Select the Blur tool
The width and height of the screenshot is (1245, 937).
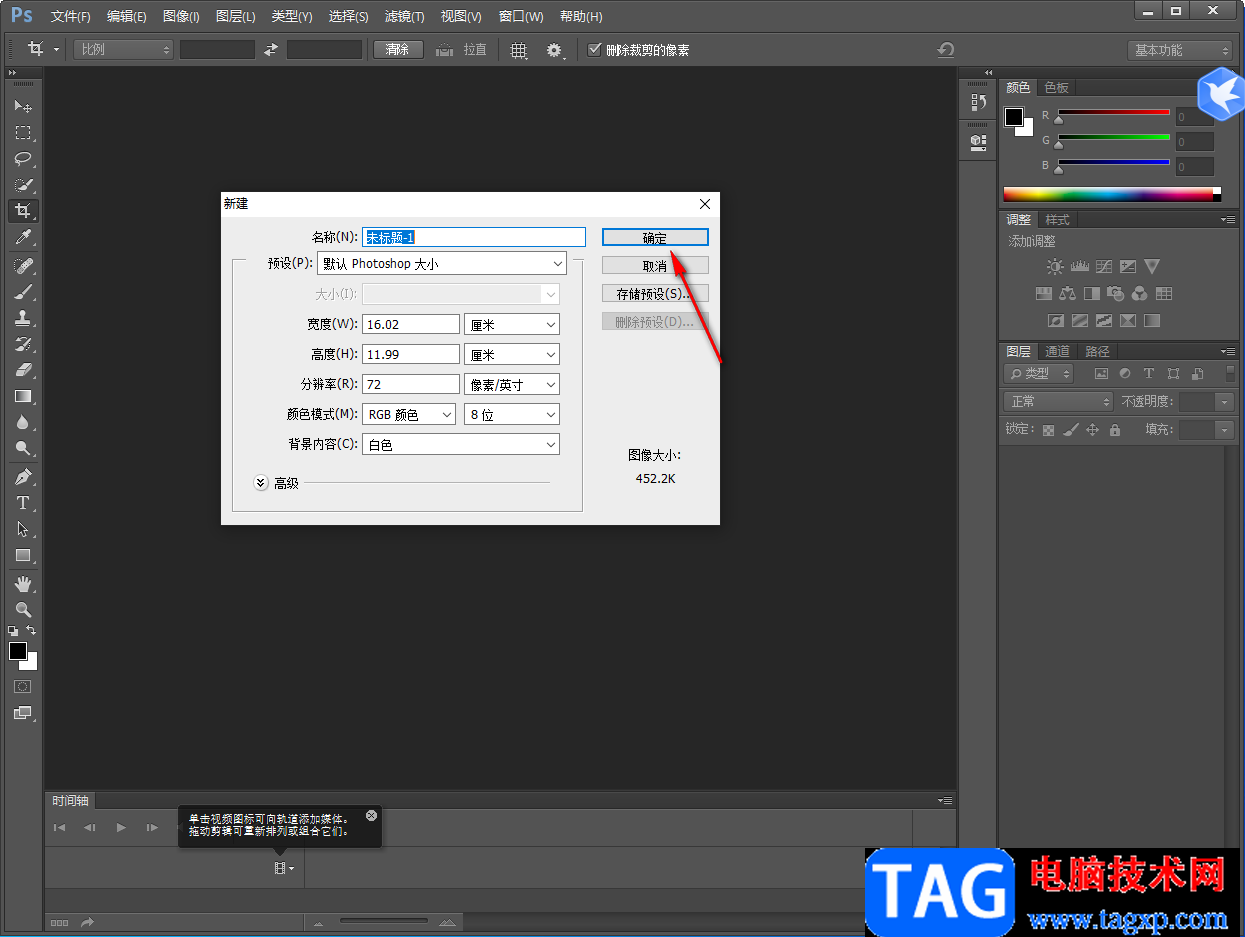pos(23,422)
